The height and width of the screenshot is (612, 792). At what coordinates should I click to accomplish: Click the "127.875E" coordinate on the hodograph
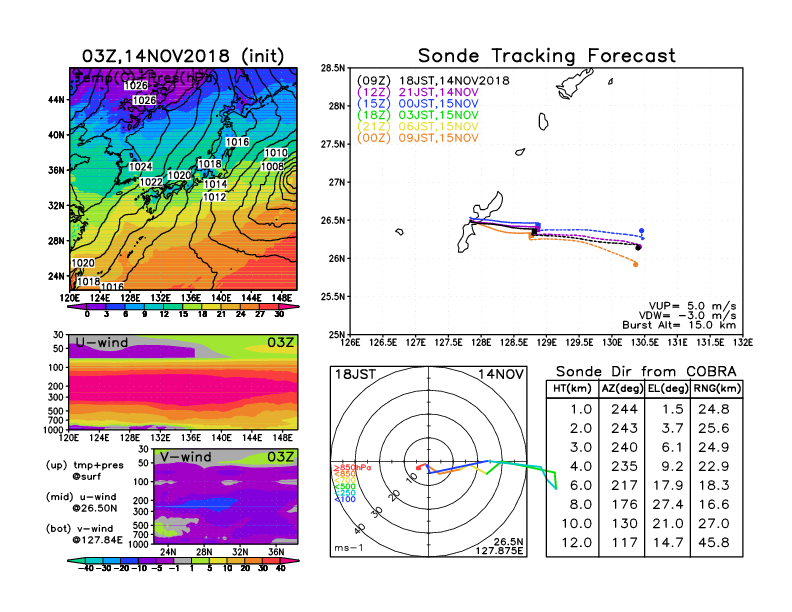(x=499, y=550)
